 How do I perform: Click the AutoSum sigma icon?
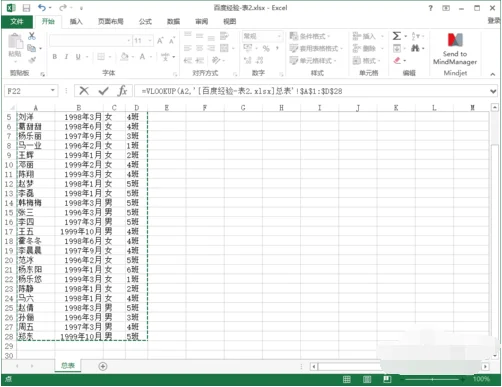[397, 36]
